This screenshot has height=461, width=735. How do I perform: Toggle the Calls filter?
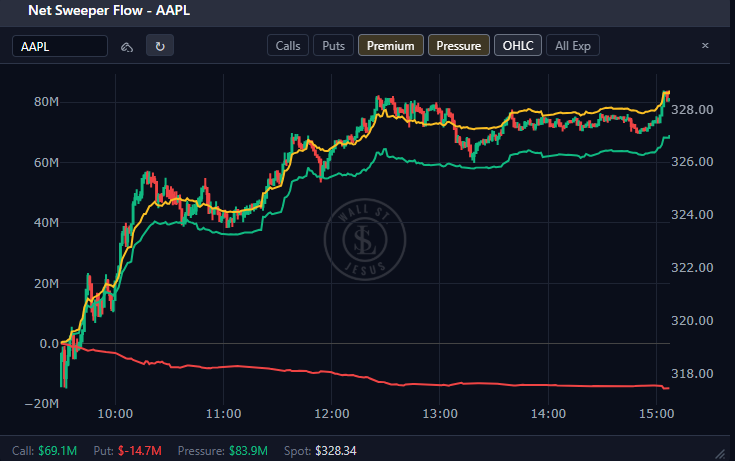pyautogui.click(x=288, y=45)
